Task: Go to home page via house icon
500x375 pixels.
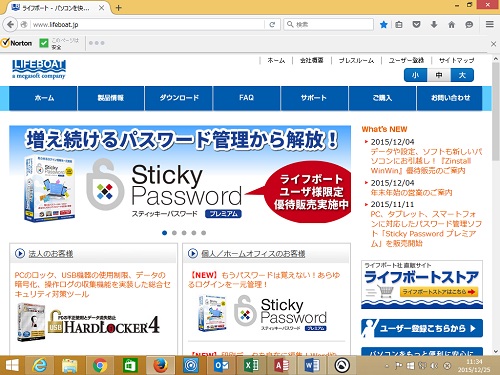Action: tap(451, 24)
